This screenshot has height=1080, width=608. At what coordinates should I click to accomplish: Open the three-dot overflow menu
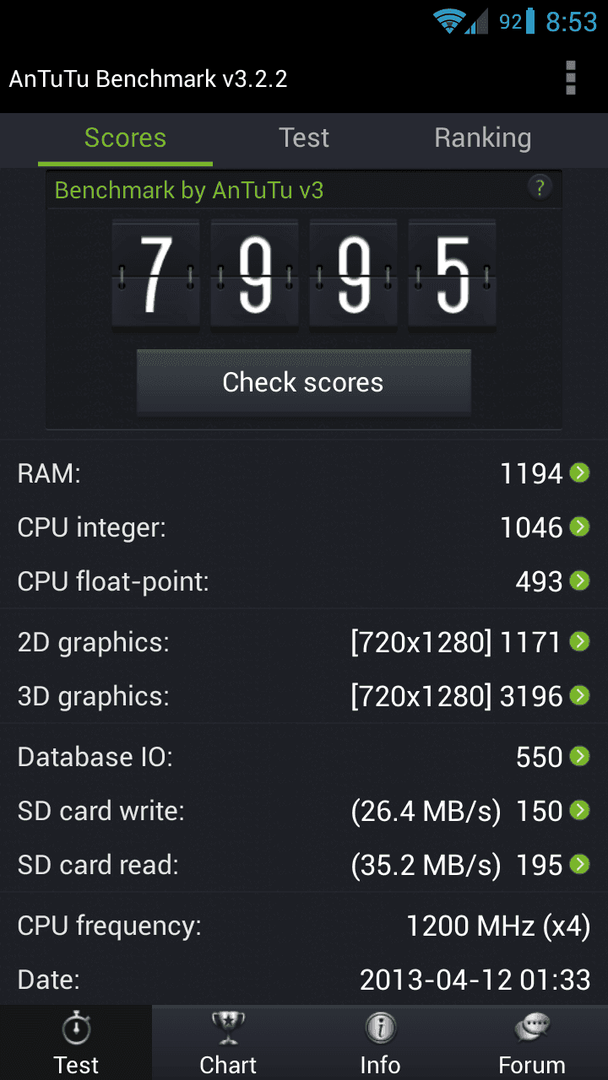tap(569, 78)
